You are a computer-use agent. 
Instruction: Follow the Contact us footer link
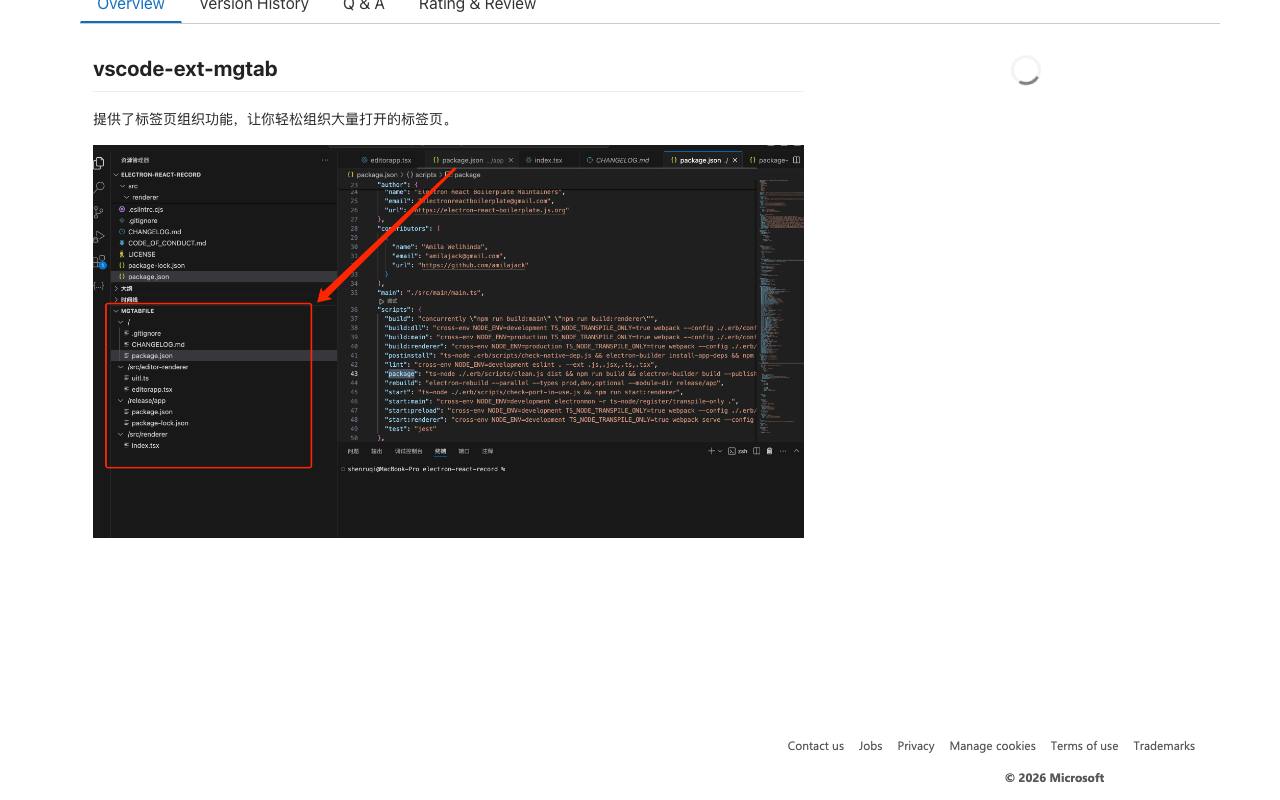(816, 746)
